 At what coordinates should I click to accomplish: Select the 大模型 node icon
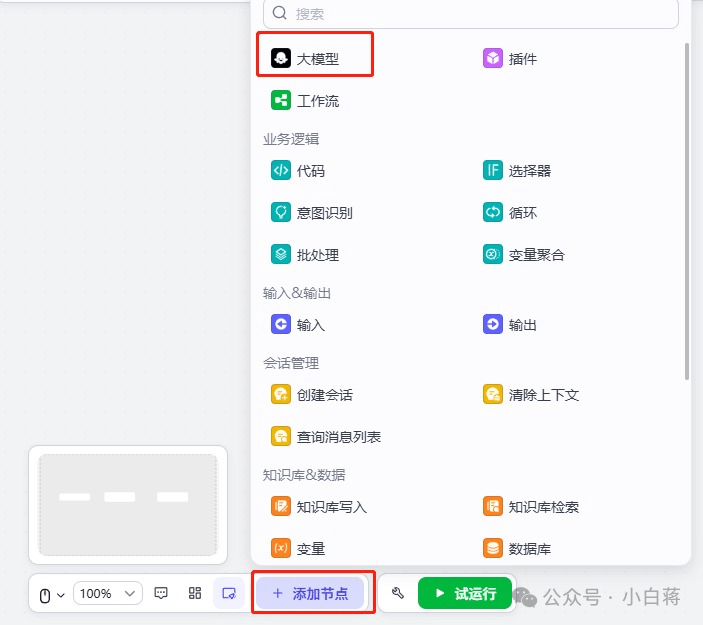click(281, 58)
